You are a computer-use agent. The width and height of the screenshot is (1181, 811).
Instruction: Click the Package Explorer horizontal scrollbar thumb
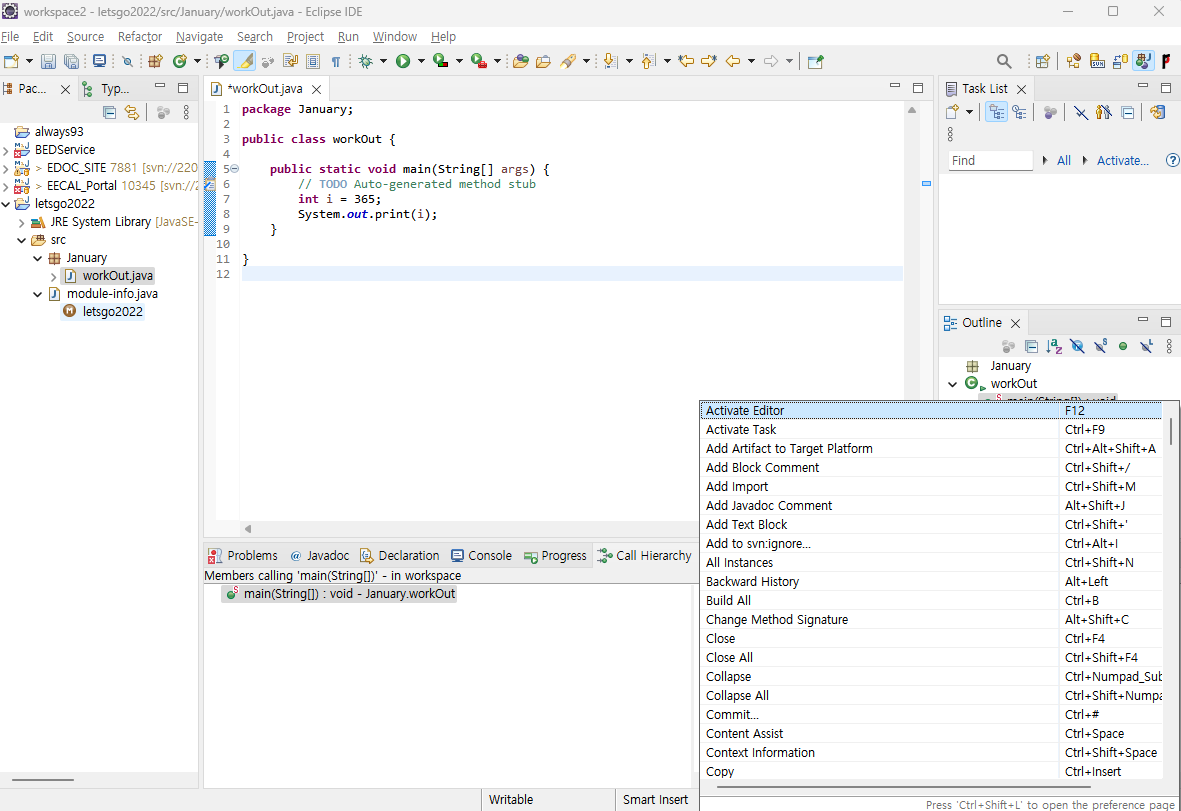pyautogui.click(x=43, y=780)
